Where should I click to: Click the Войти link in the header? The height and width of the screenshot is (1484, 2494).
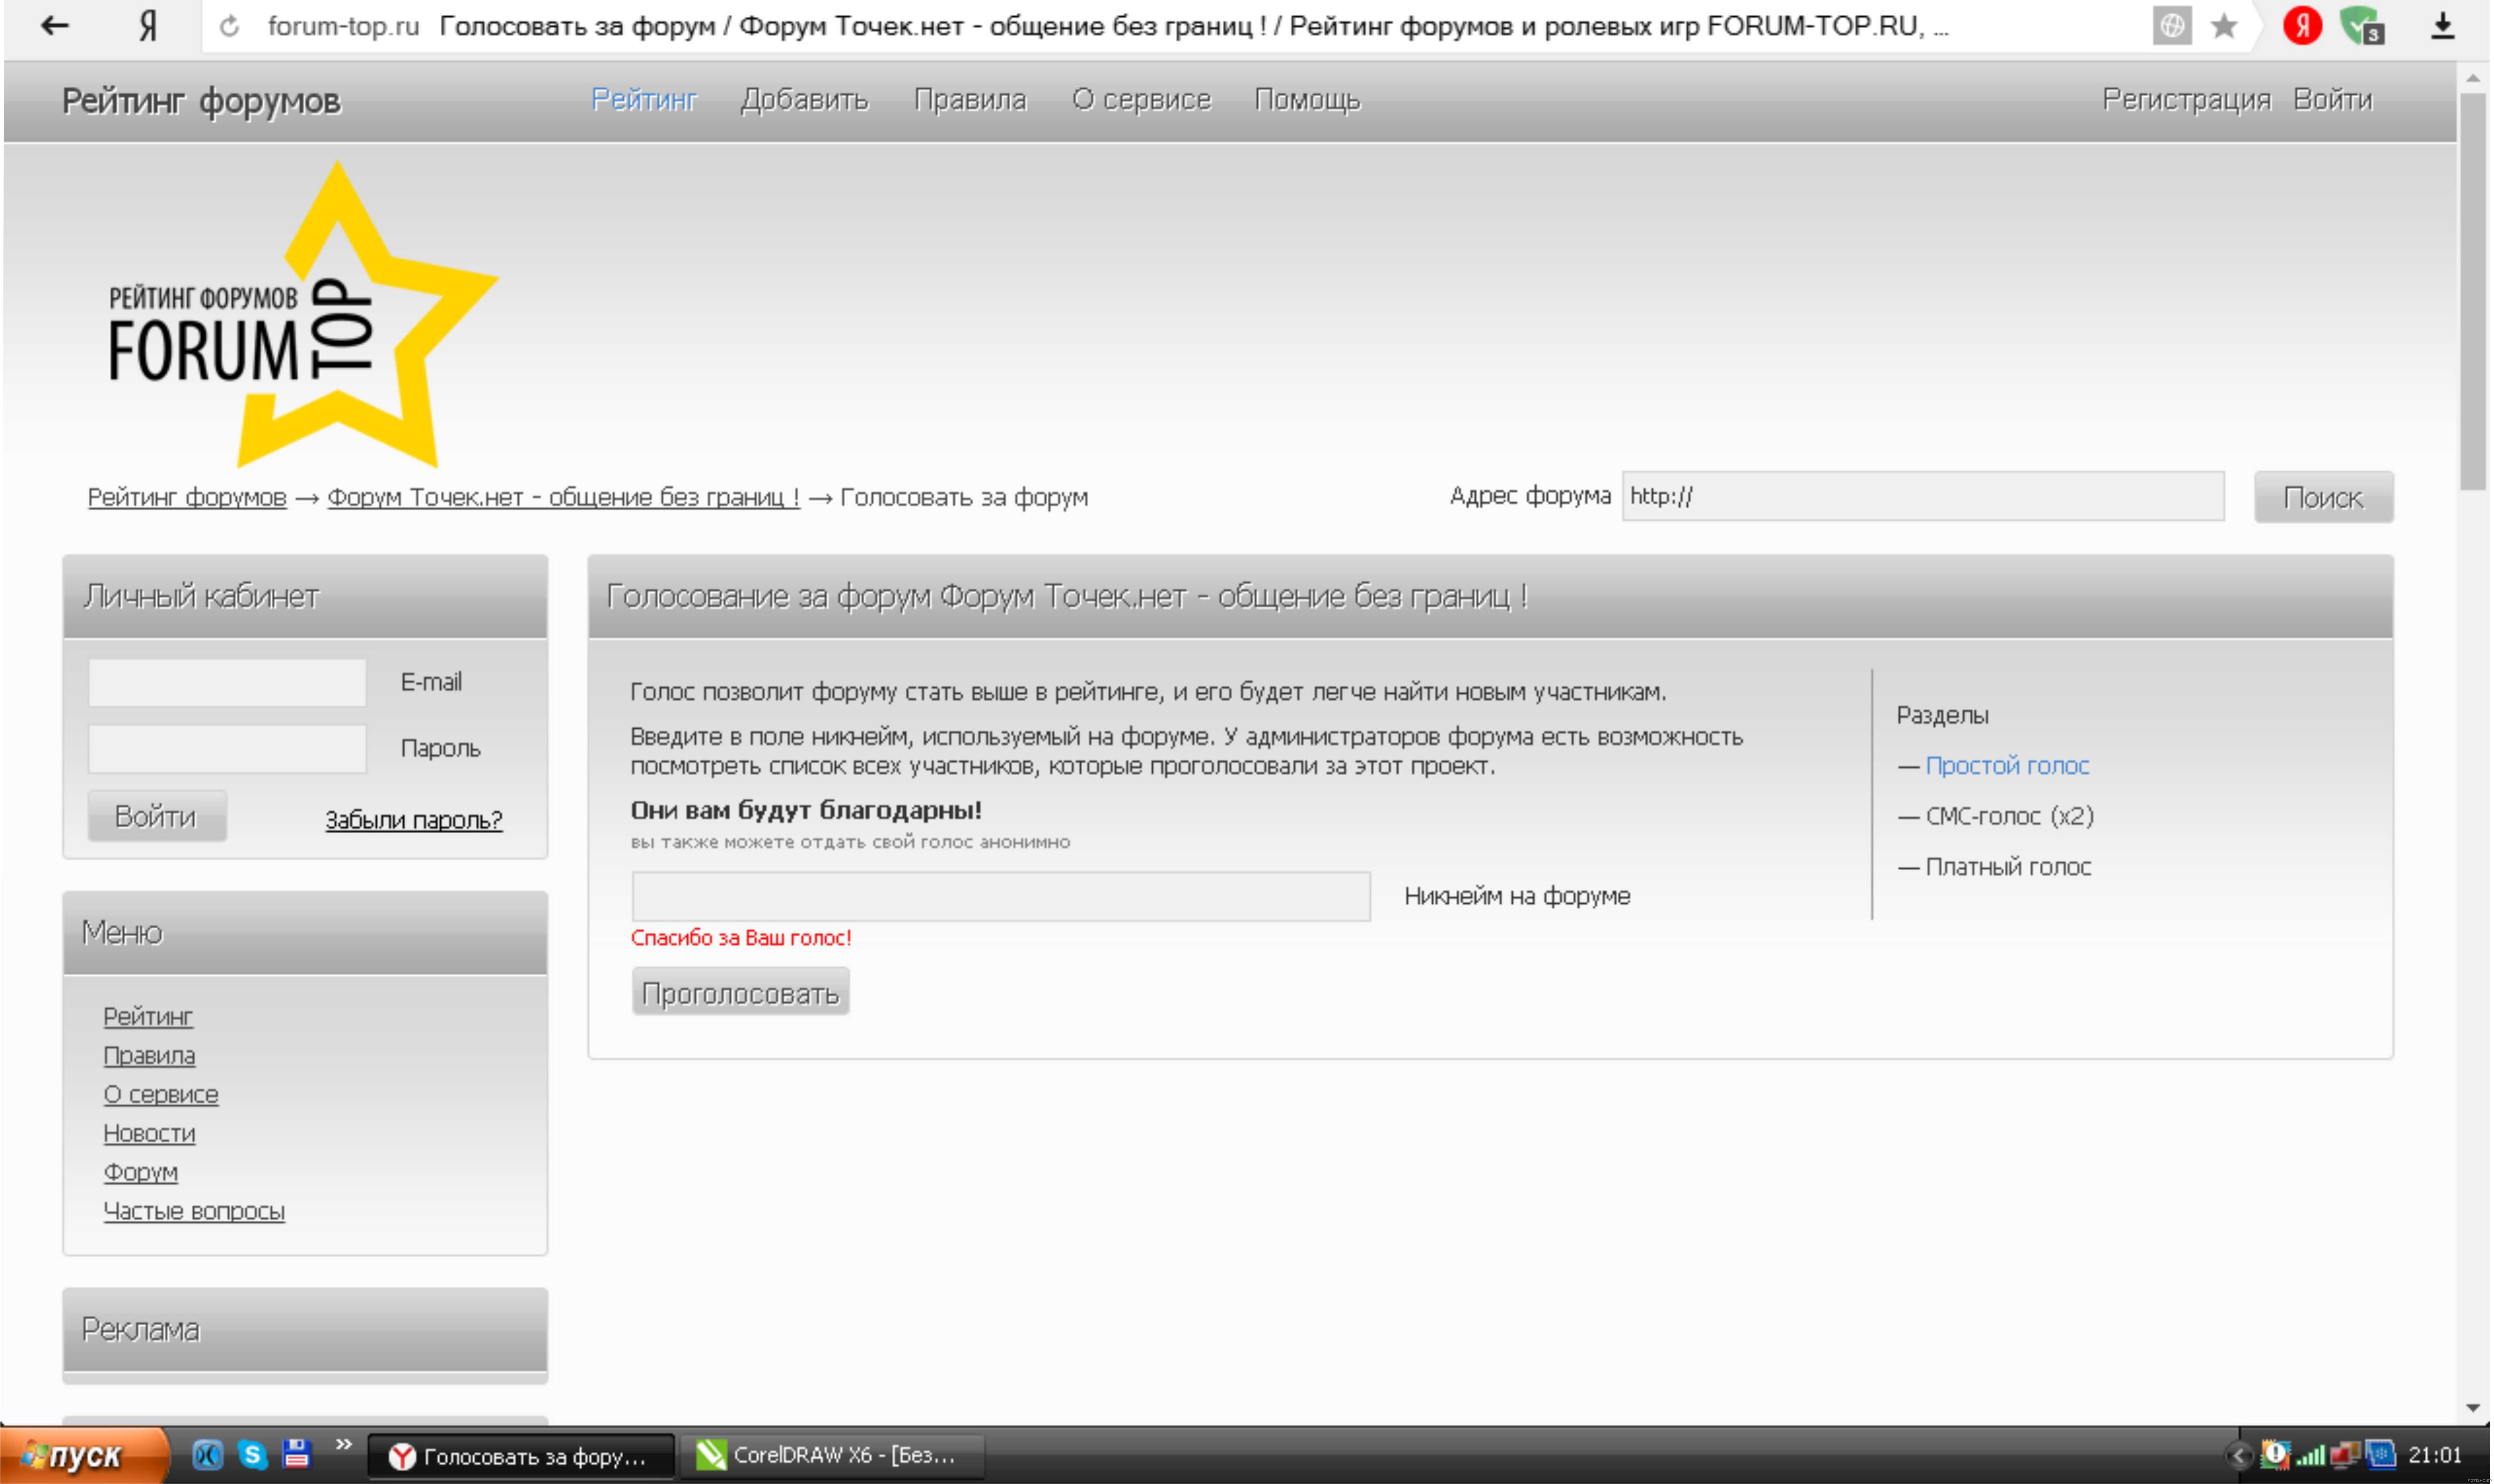coord(2332,100)
